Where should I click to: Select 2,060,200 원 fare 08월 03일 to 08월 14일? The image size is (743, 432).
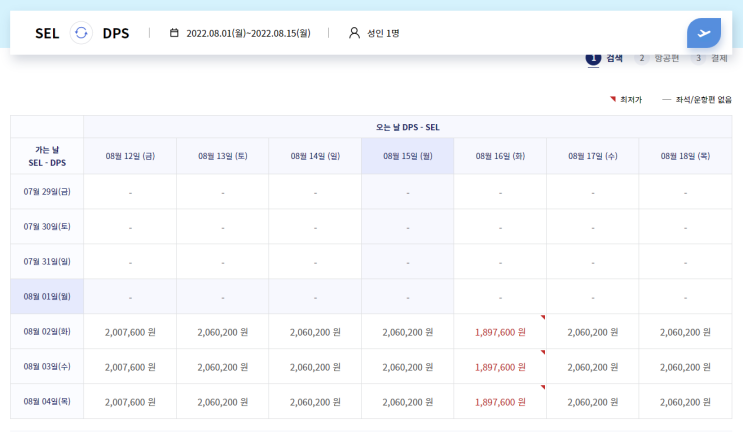click(315, 367)
